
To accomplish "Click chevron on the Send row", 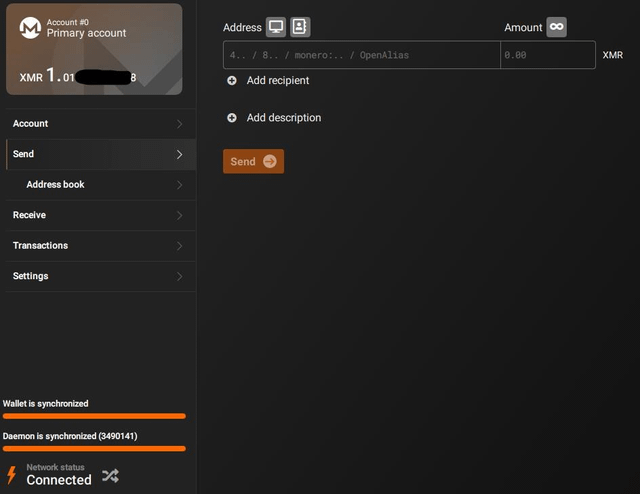I will pos(180,154).
